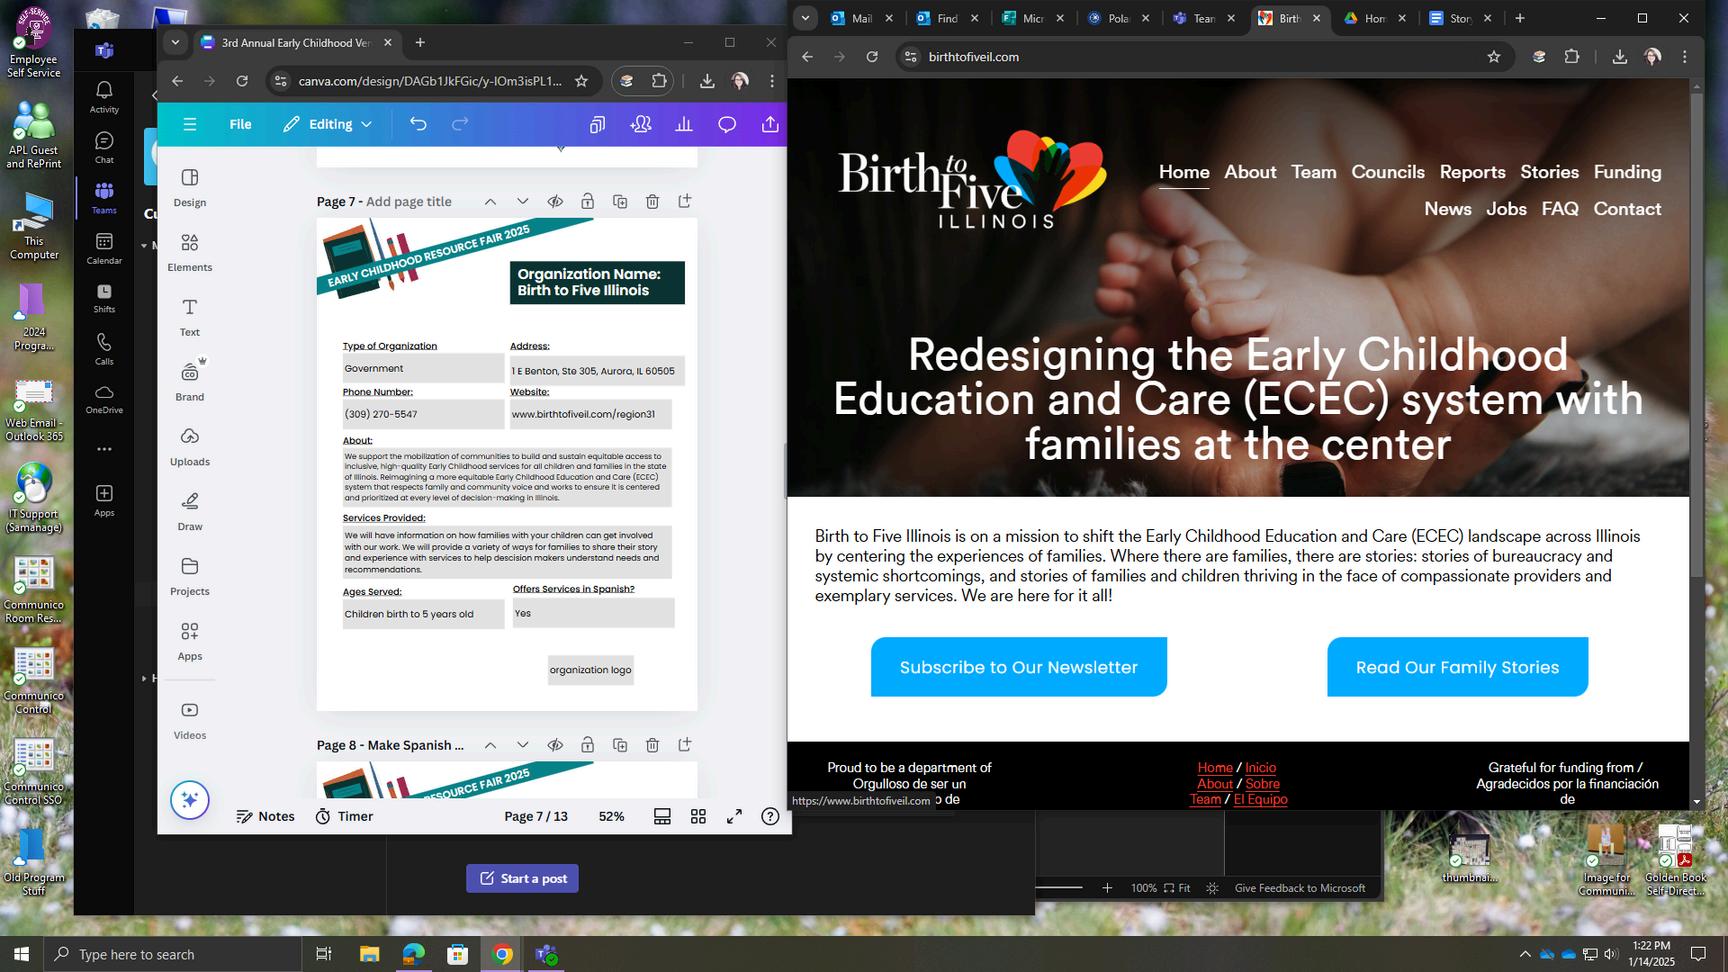
Task: Move Page 7 down with the chevron
Action: pyautogui.click(x=522, y=201)
